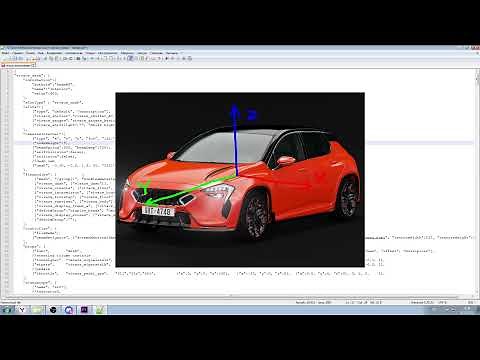Save the current file via toolbar icon
The height and width of the screenshot is (360, 480).
click(x=16, y=58)
